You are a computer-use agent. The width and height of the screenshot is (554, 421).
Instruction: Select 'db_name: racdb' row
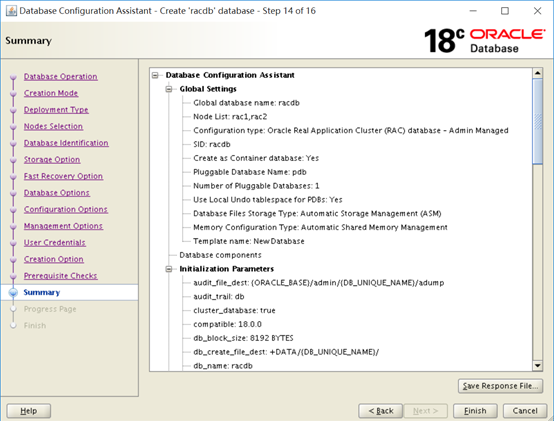[223, 366]
